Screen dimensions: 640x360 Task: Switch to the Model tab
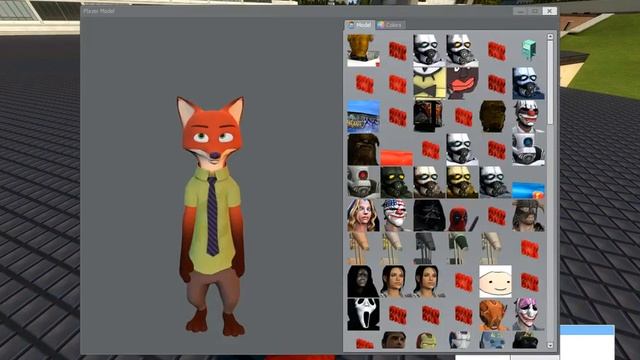click(x=359, y=25)
